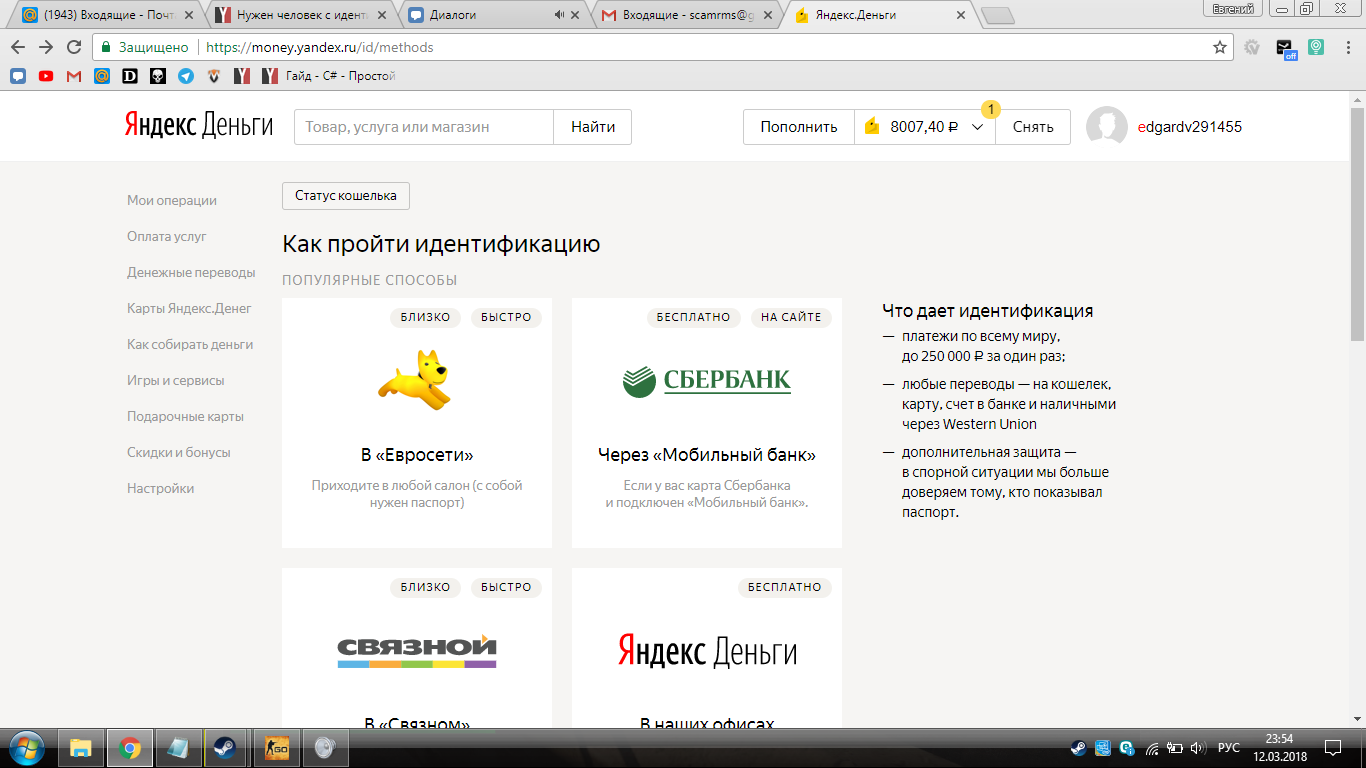Reload the page with the refresh icon
The height and width of the screenshot is (768, 1366).
[74, 47]
